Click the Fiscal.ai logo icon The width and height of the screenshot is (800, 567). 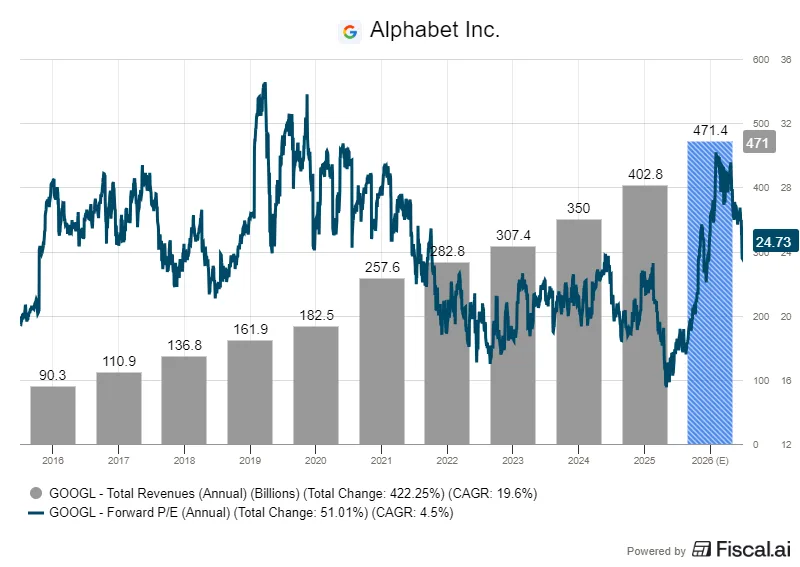pyautogui.click(x=703, y=549)
